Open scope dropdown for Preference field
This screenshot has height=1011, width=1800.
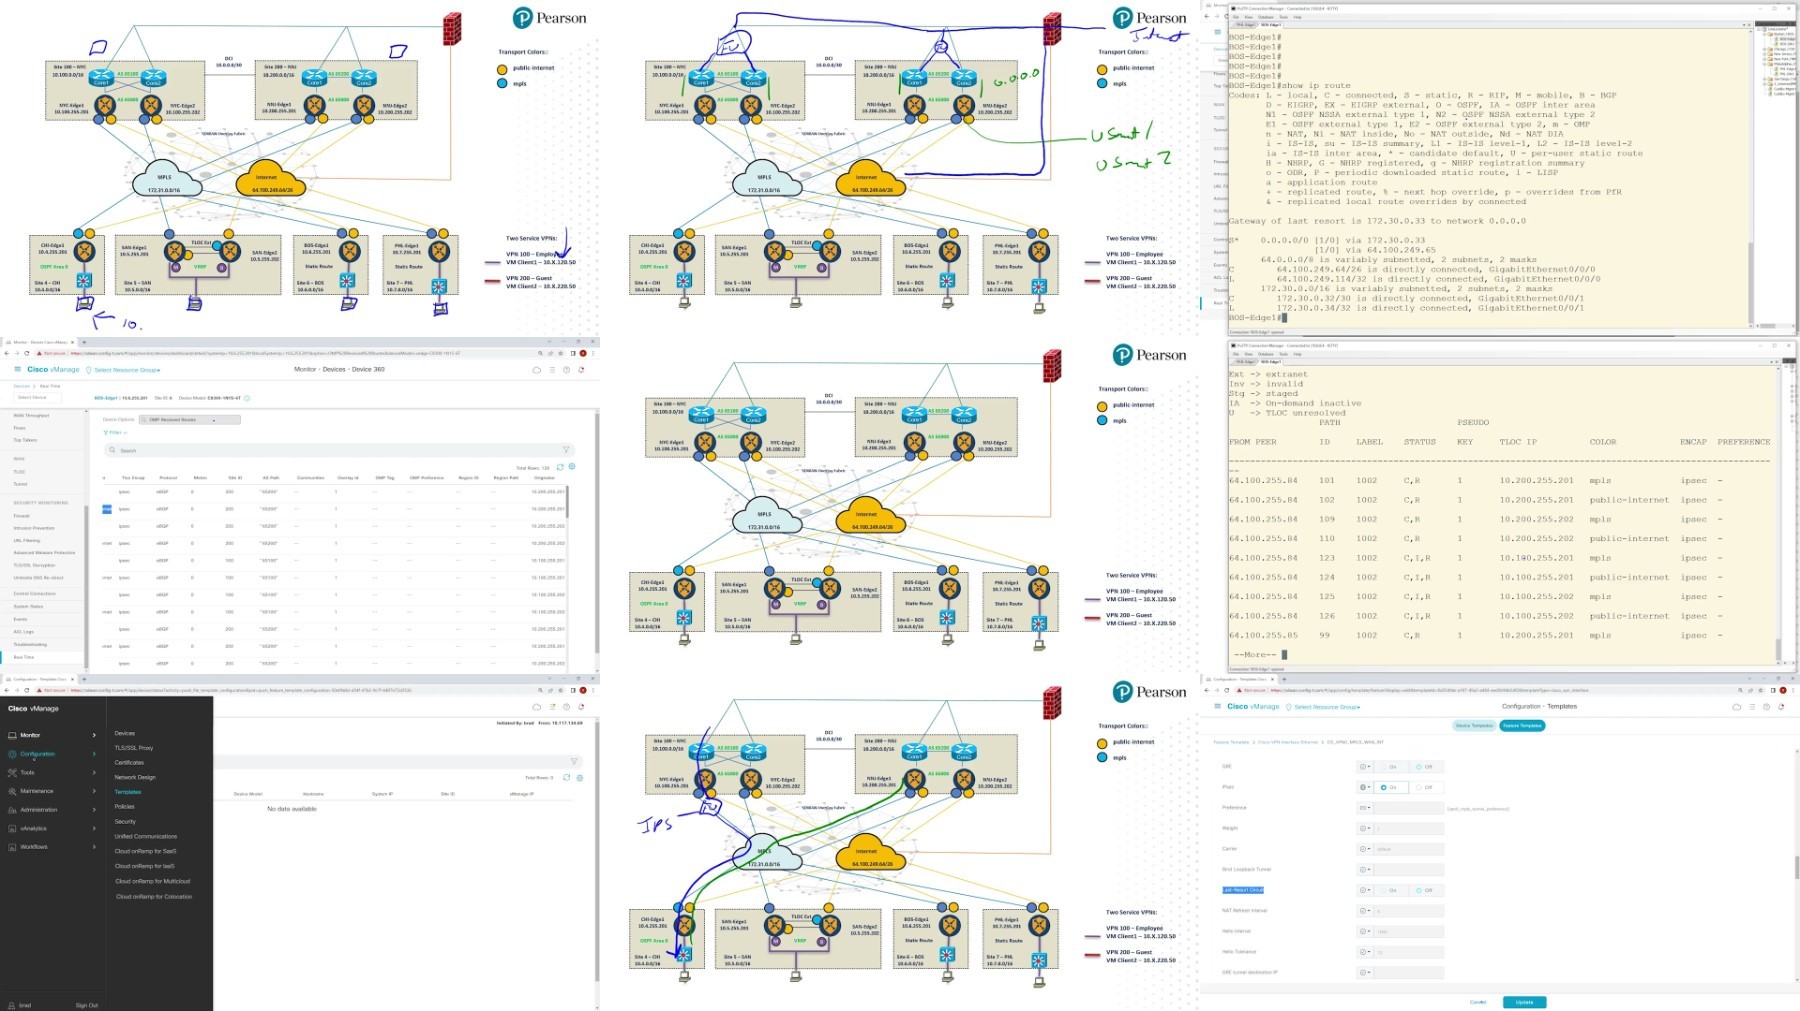1364,808
